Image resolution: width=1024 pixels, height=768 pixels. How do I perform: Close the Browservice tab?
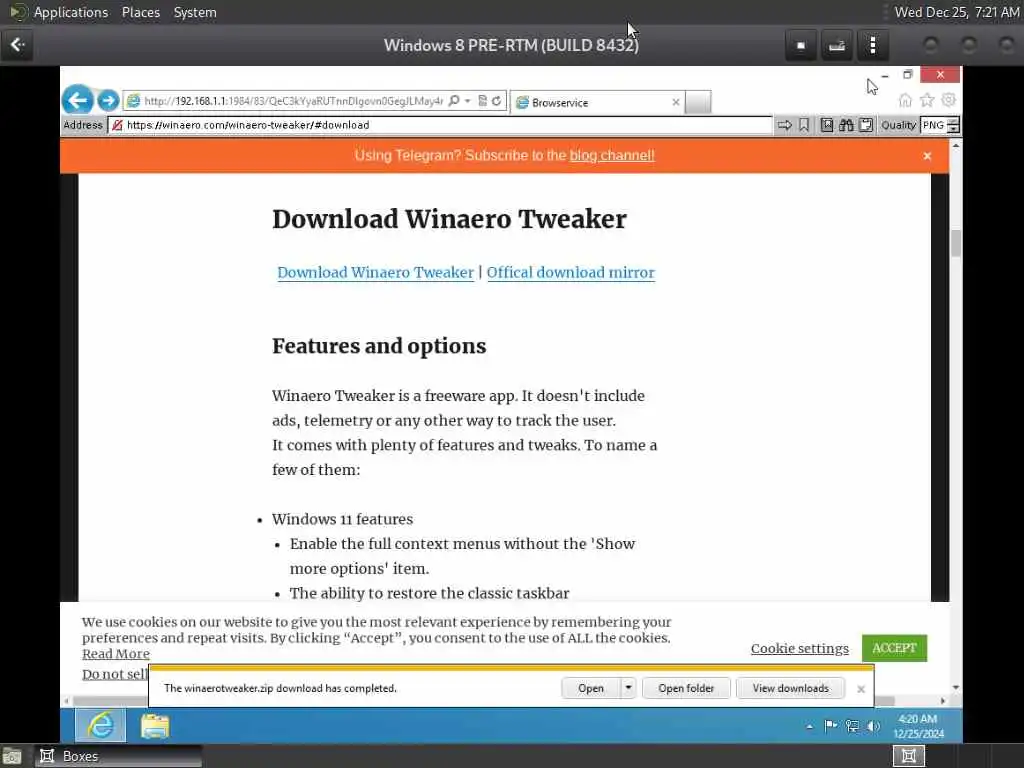[676, 103]
